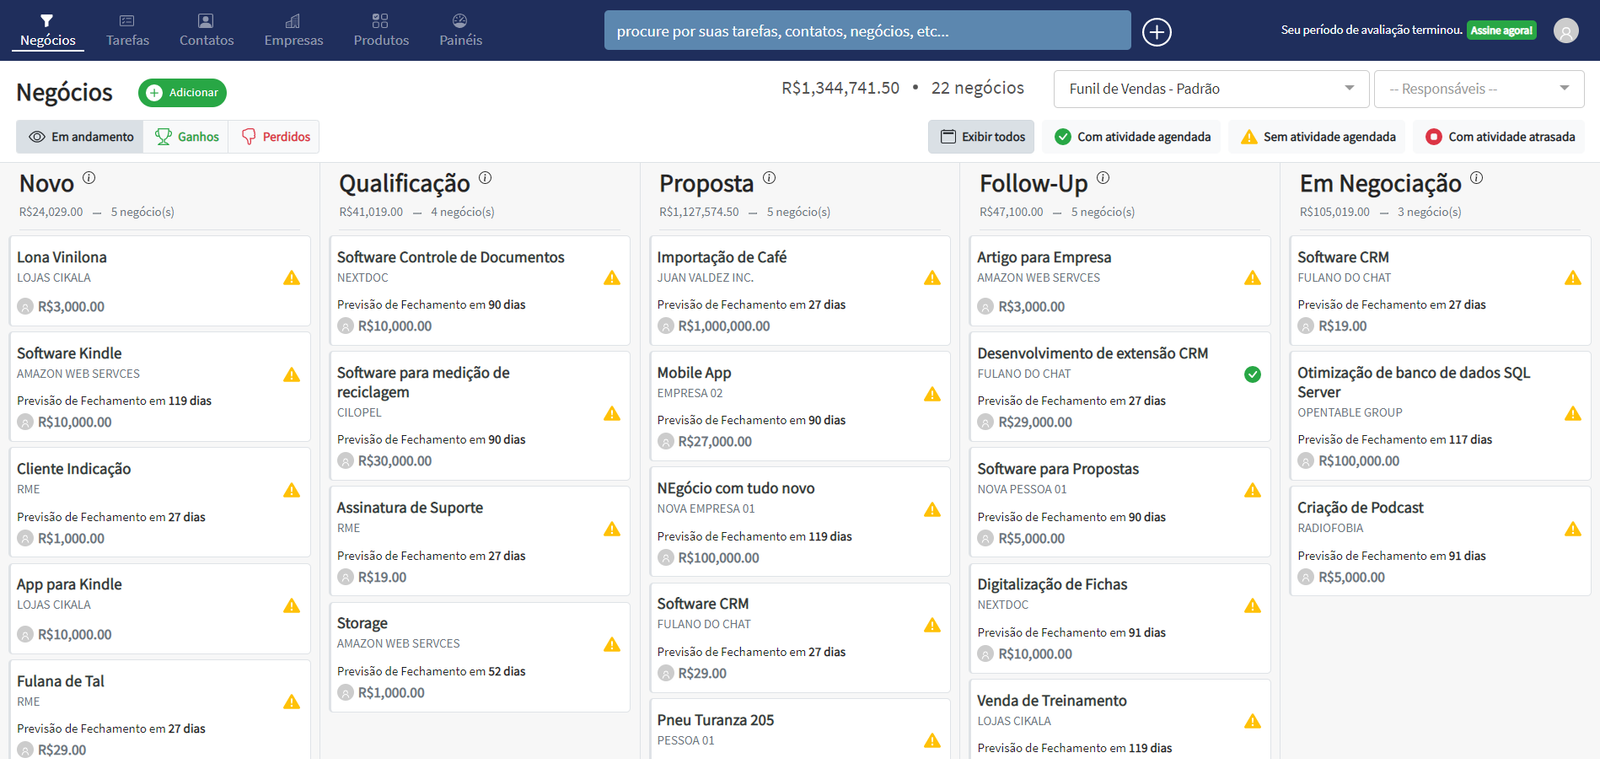Click warning icon on Mobile App card
Screen dimensions: 1600x759
[x=932, y=394]
